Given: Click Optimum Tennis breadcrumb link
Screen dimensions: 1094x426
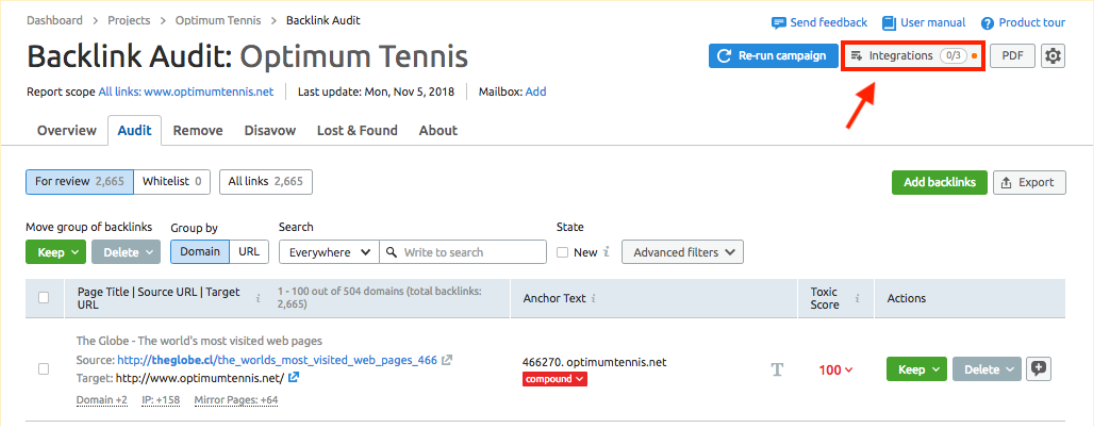Looking at the screenshot, I should [218, 20].
